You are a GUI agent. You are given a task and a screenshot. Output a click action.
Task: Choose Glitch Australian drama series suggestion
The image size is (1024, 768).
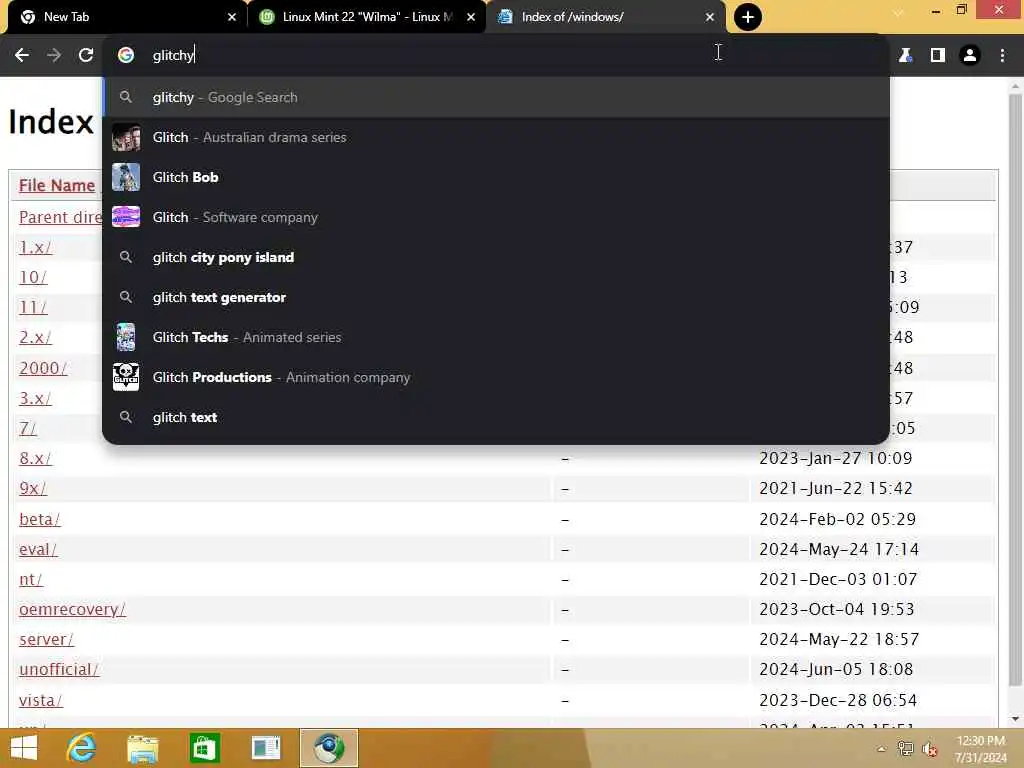tap(496, 137)
